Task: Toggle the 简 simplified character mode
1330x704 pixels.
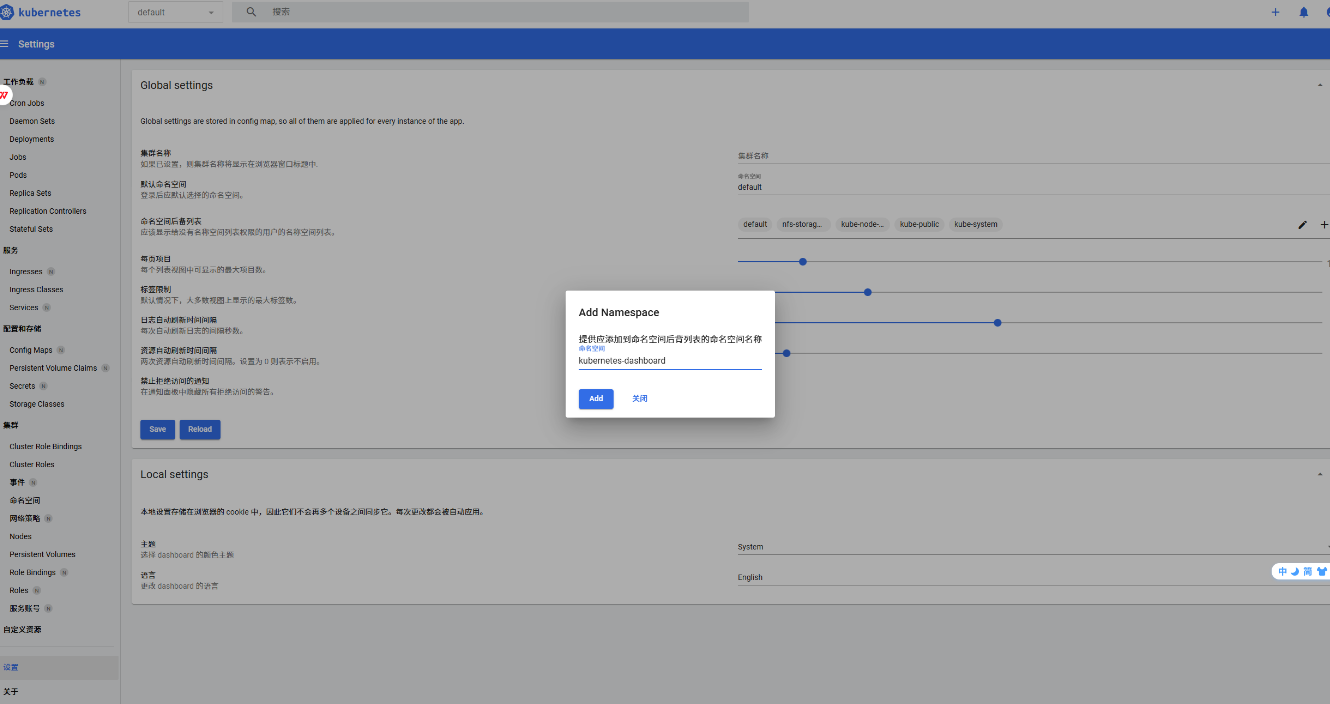Action: [x=1307, y=571]
